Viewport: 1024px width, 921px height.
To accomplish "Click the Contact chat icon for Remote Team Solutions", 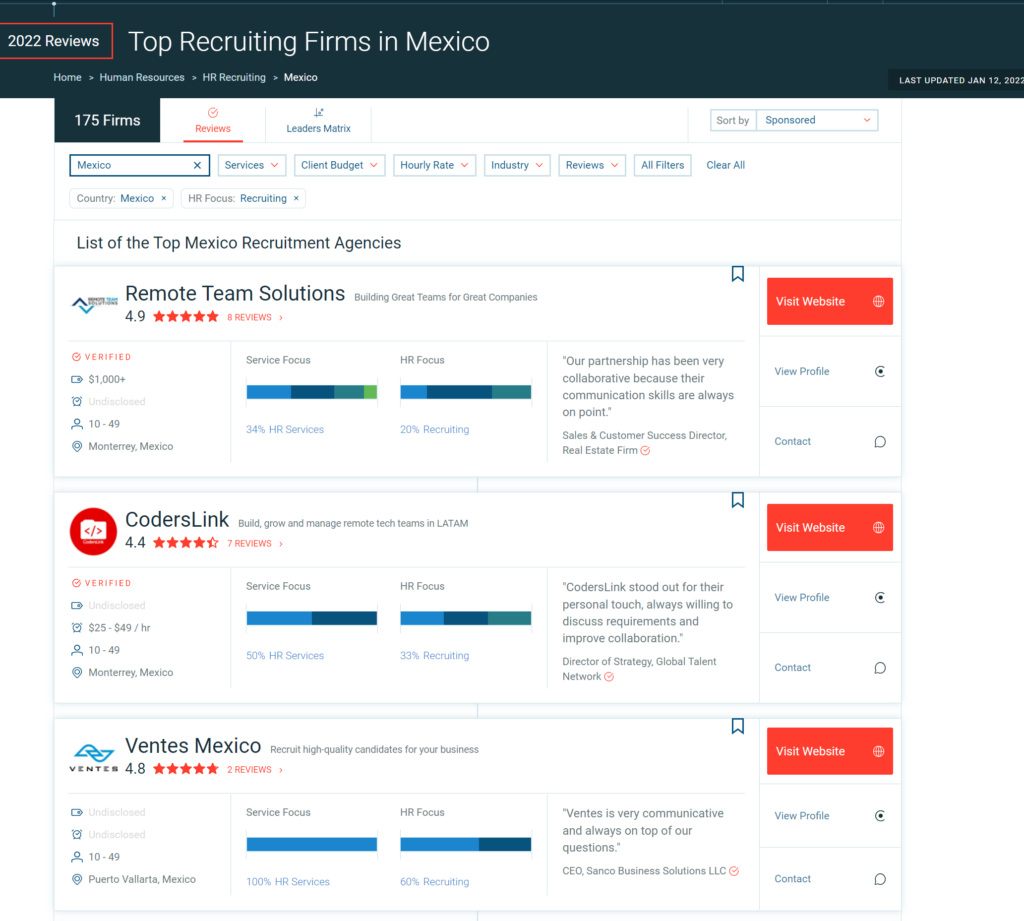I will click(x=880, y=442).
